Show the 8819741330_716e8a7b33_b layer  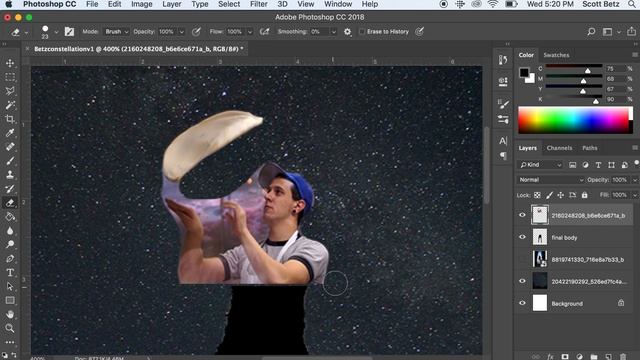tap(522, 259)
